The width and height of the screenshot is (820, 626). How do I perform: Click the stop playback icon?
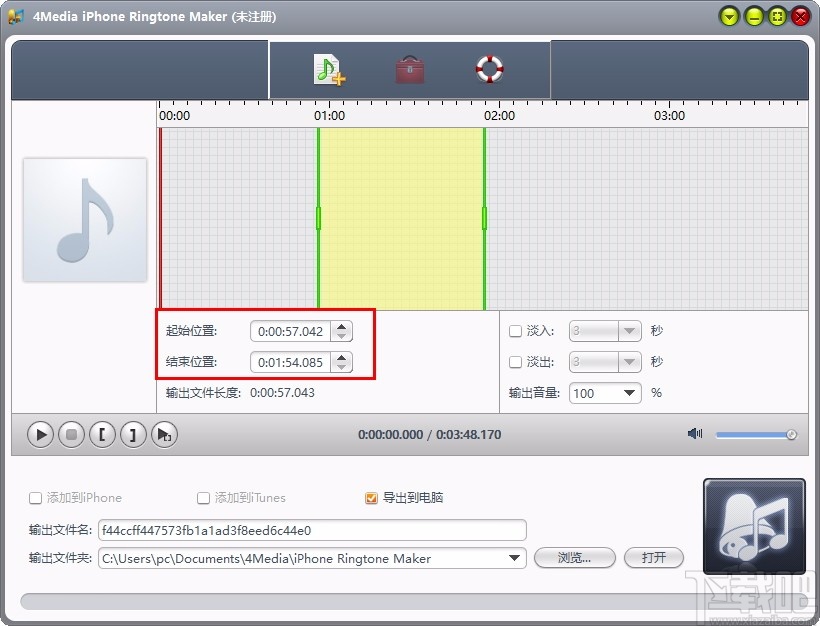coord(71,434)
